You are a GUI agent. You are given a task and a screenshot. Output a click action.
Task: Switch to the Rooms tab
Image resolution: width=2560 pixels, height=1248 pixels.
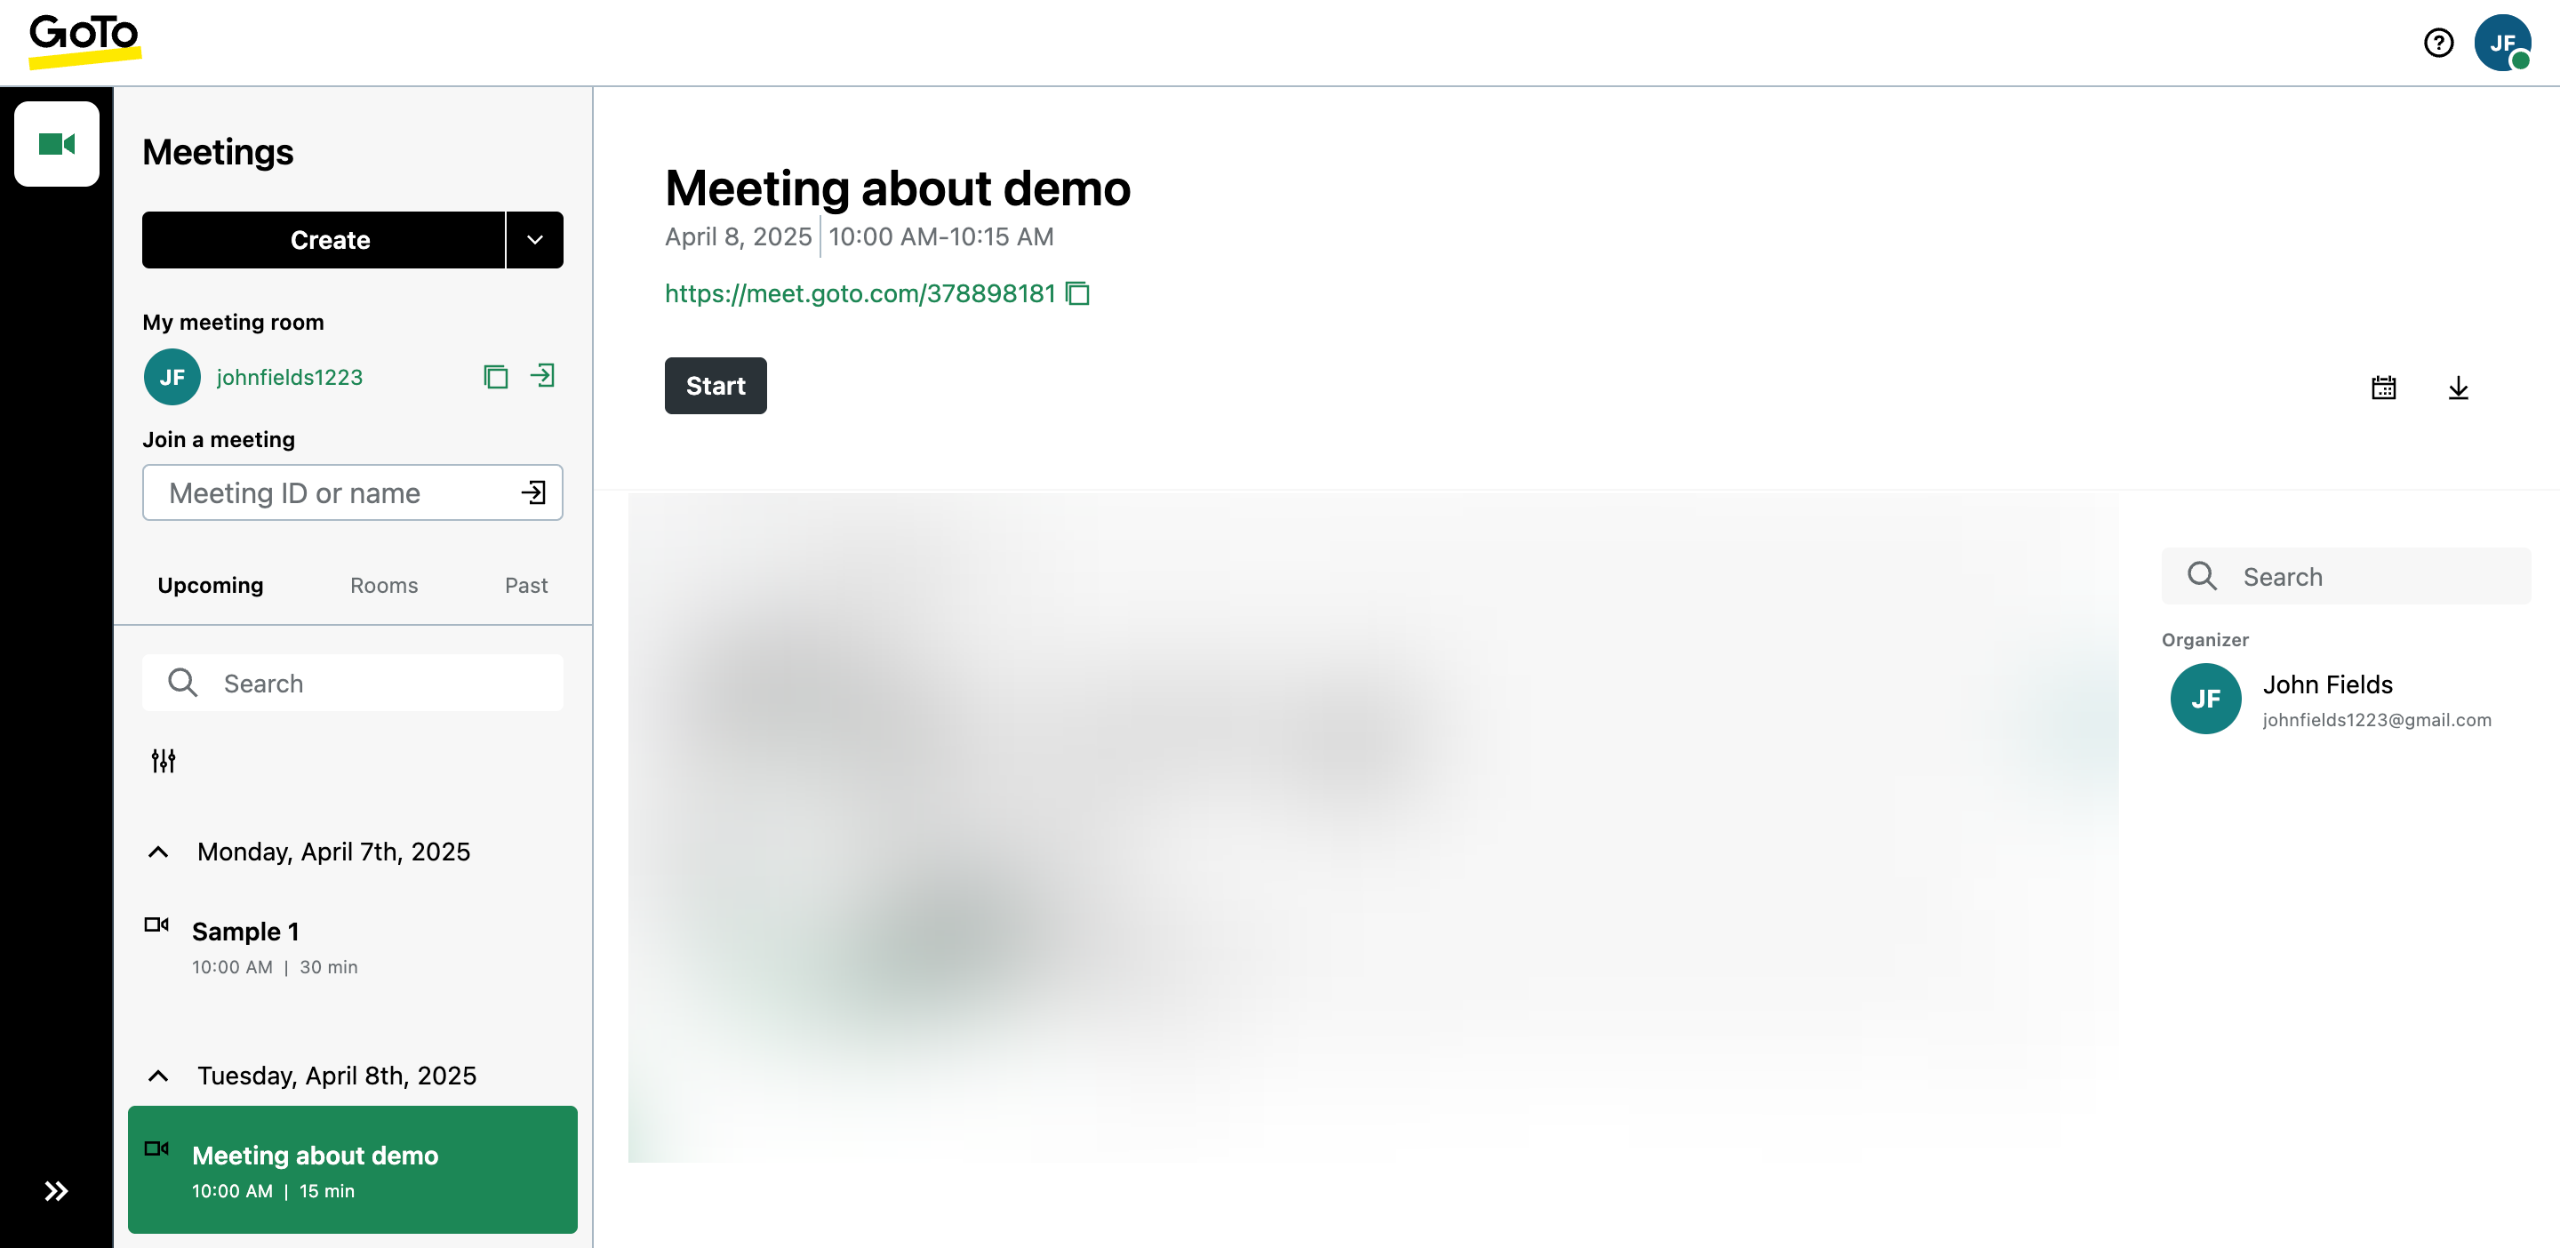384,585
